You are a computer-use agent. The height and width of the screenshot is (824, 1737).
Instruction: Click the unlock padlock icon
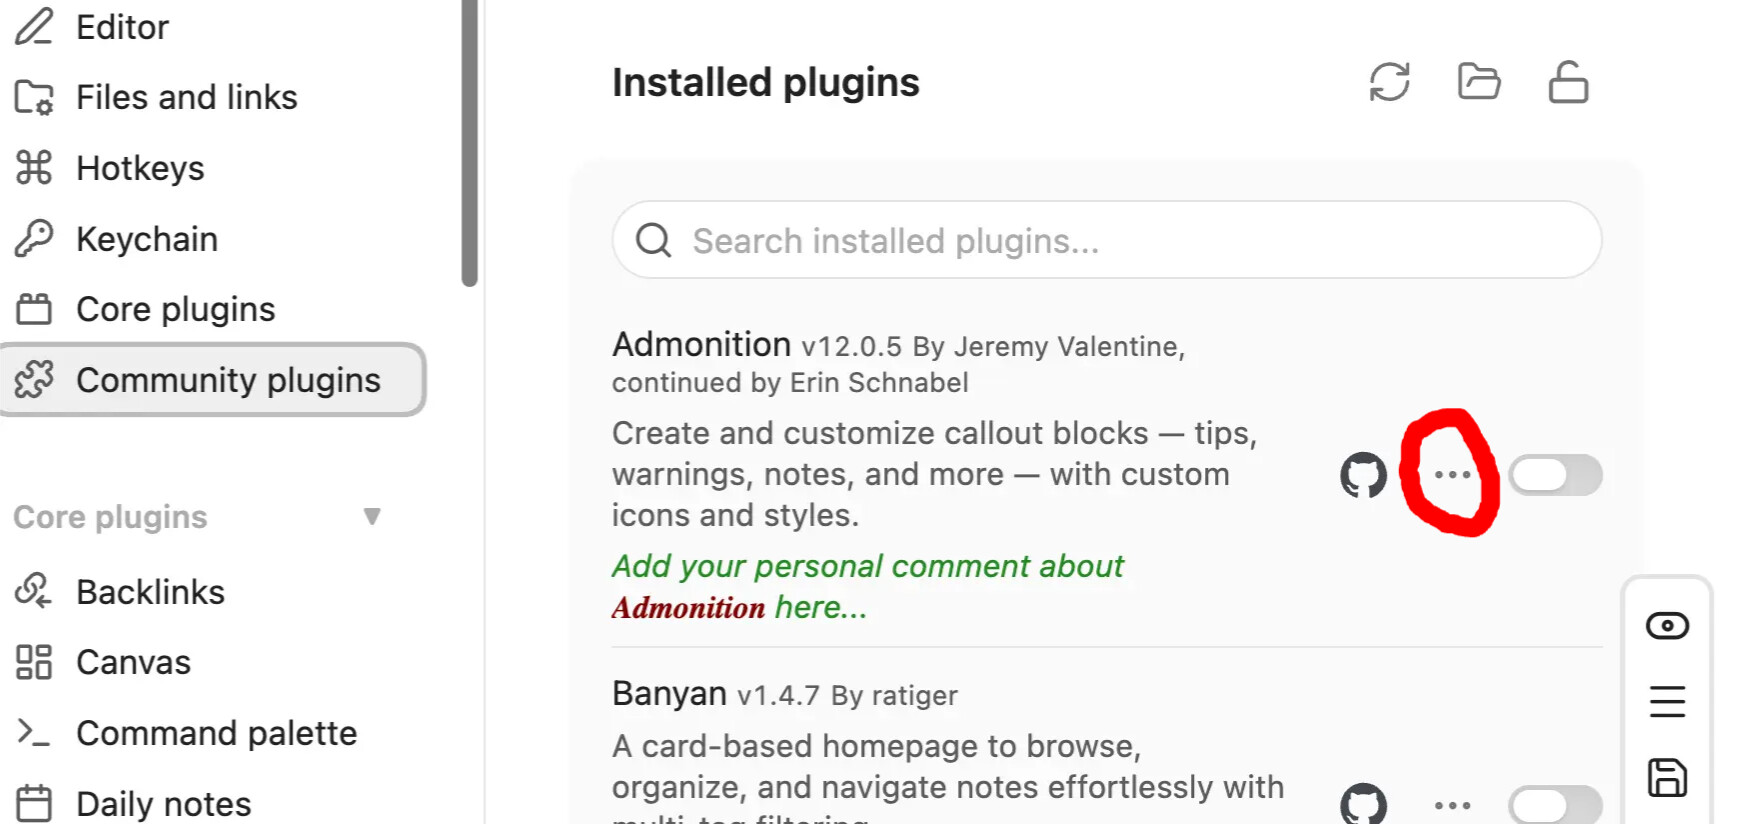1568,82
